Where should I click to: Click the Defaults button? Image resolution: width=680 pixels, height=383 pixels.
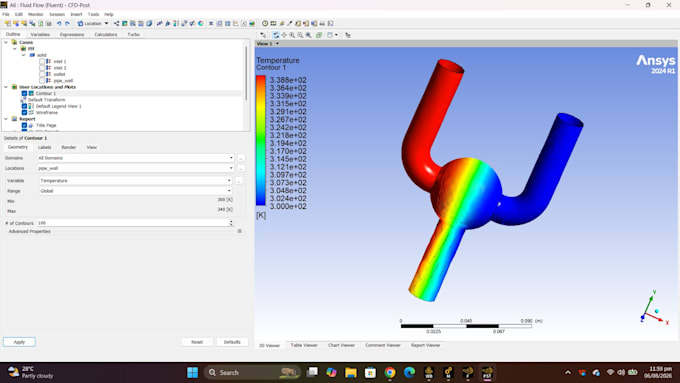click(232, 342)
